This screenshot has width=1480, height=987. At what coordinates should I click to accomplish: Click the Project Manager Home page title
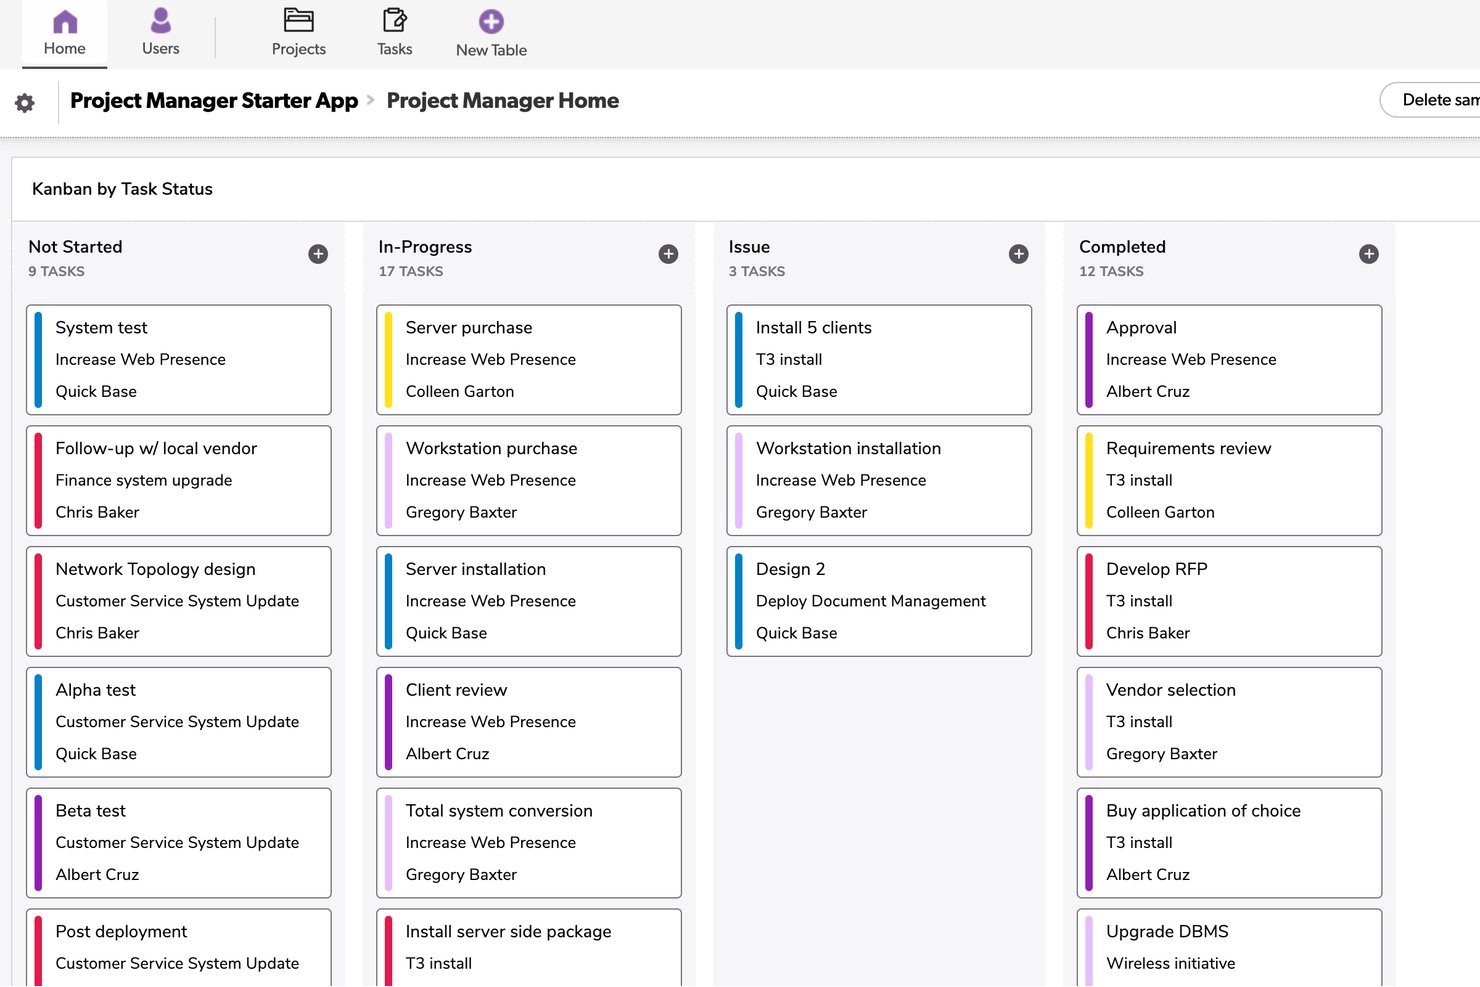click(503, 101)
